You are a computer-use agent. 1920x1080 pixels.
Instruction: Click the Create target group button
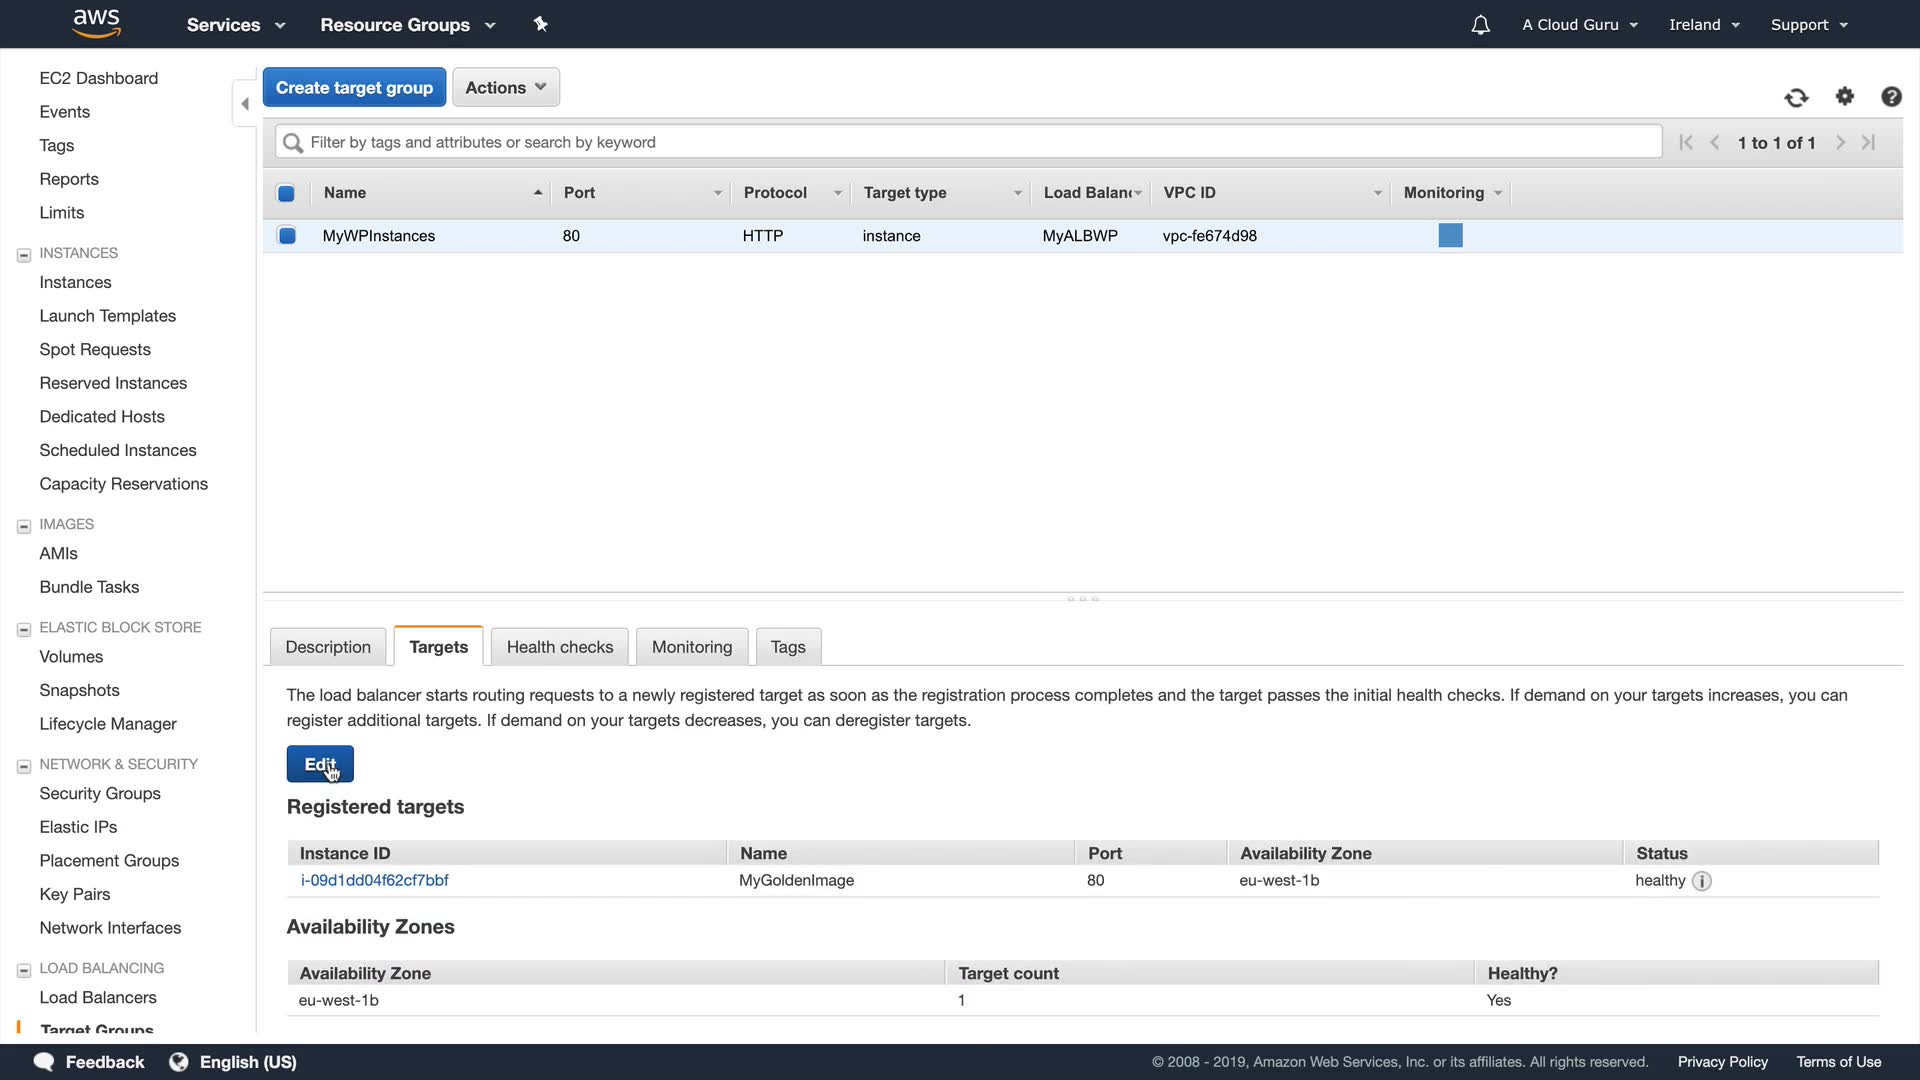354,87
